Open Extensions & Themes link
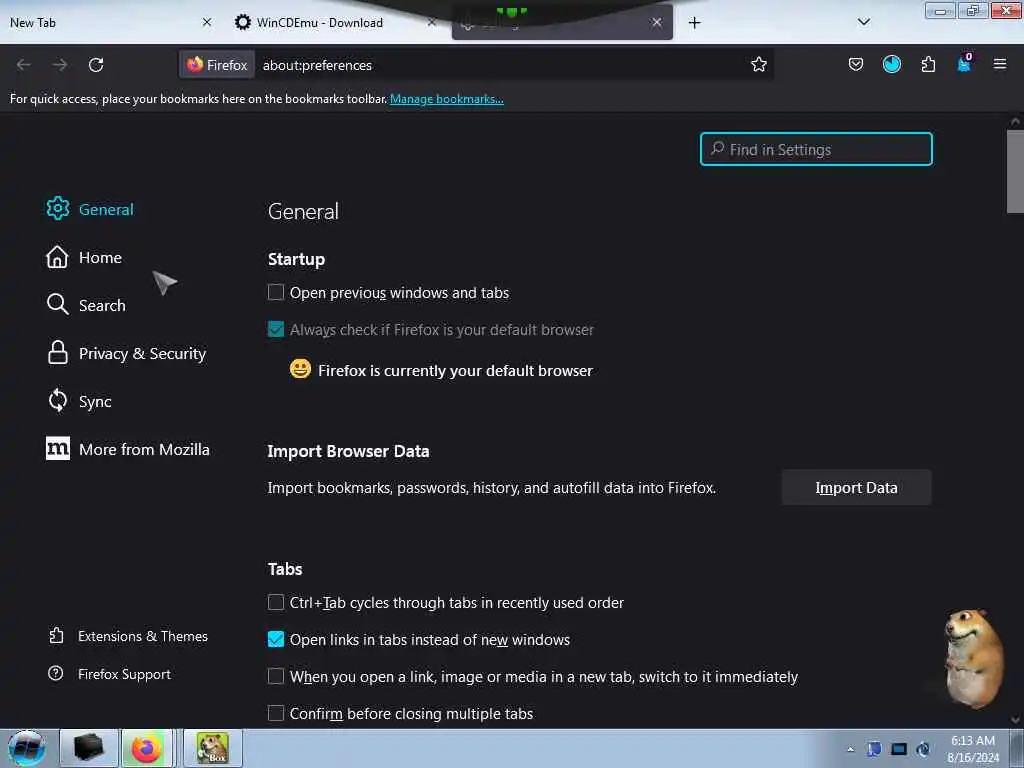Screen dimensions: 1024x768 (x=128, y=636)
